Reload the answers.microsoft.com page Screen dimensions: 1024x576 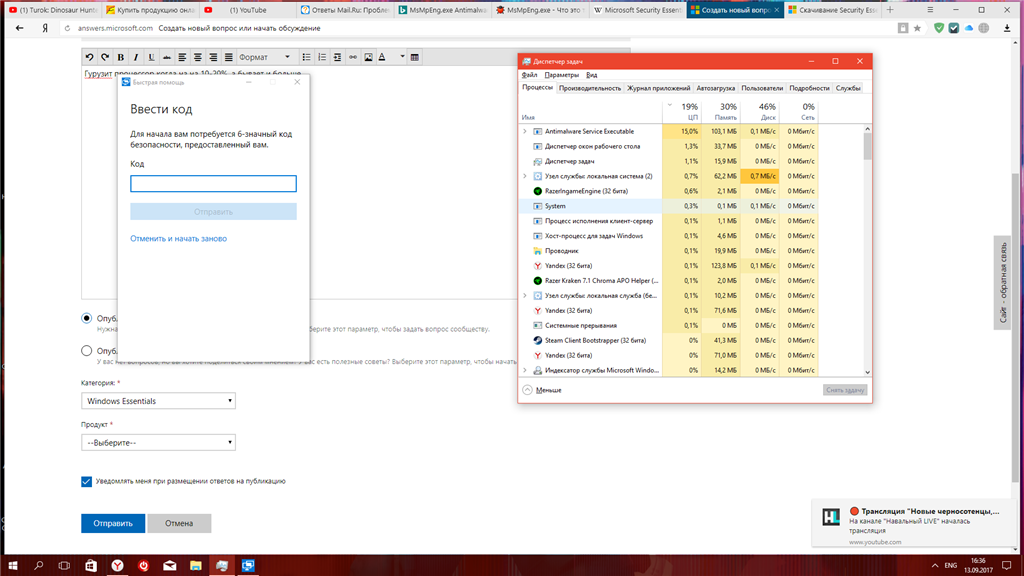(67, 28)
